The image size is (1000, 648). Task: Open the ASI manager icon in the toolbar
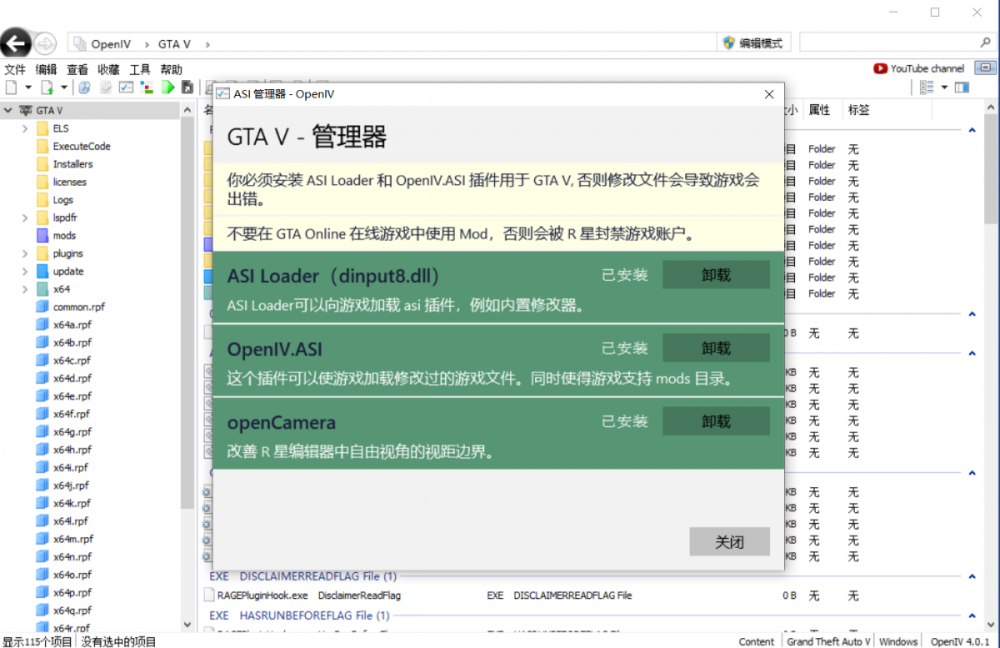[x=125, y=87]
